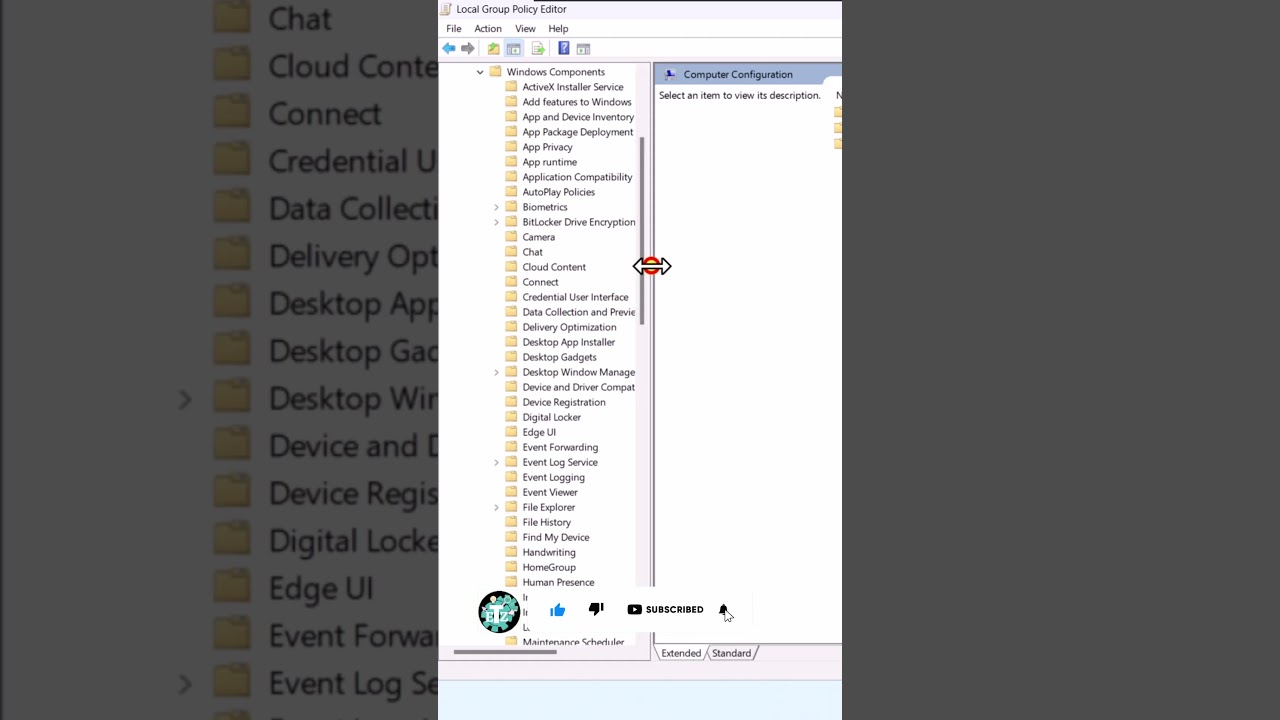Expand the Biometrics node
Screen dimensions: 1280x720
click(x=496, y=207)
